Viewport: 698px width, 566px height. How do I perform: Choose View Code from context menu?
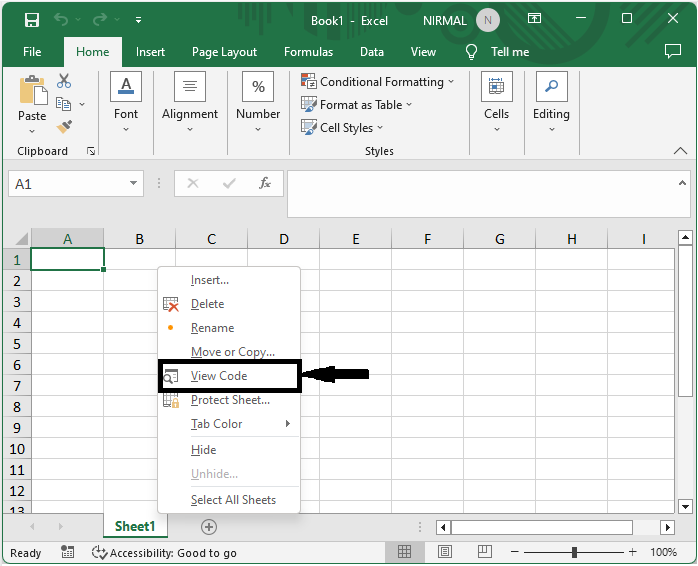(x=229, y=376)
